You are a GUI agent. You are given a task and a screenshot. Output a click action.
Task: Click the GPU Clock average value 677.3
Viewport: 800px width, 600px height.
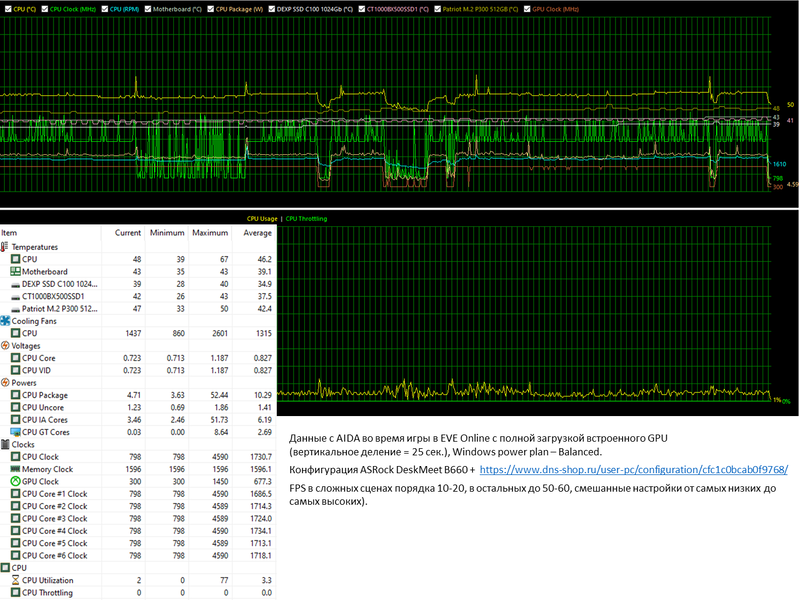(x=263, y=482)
